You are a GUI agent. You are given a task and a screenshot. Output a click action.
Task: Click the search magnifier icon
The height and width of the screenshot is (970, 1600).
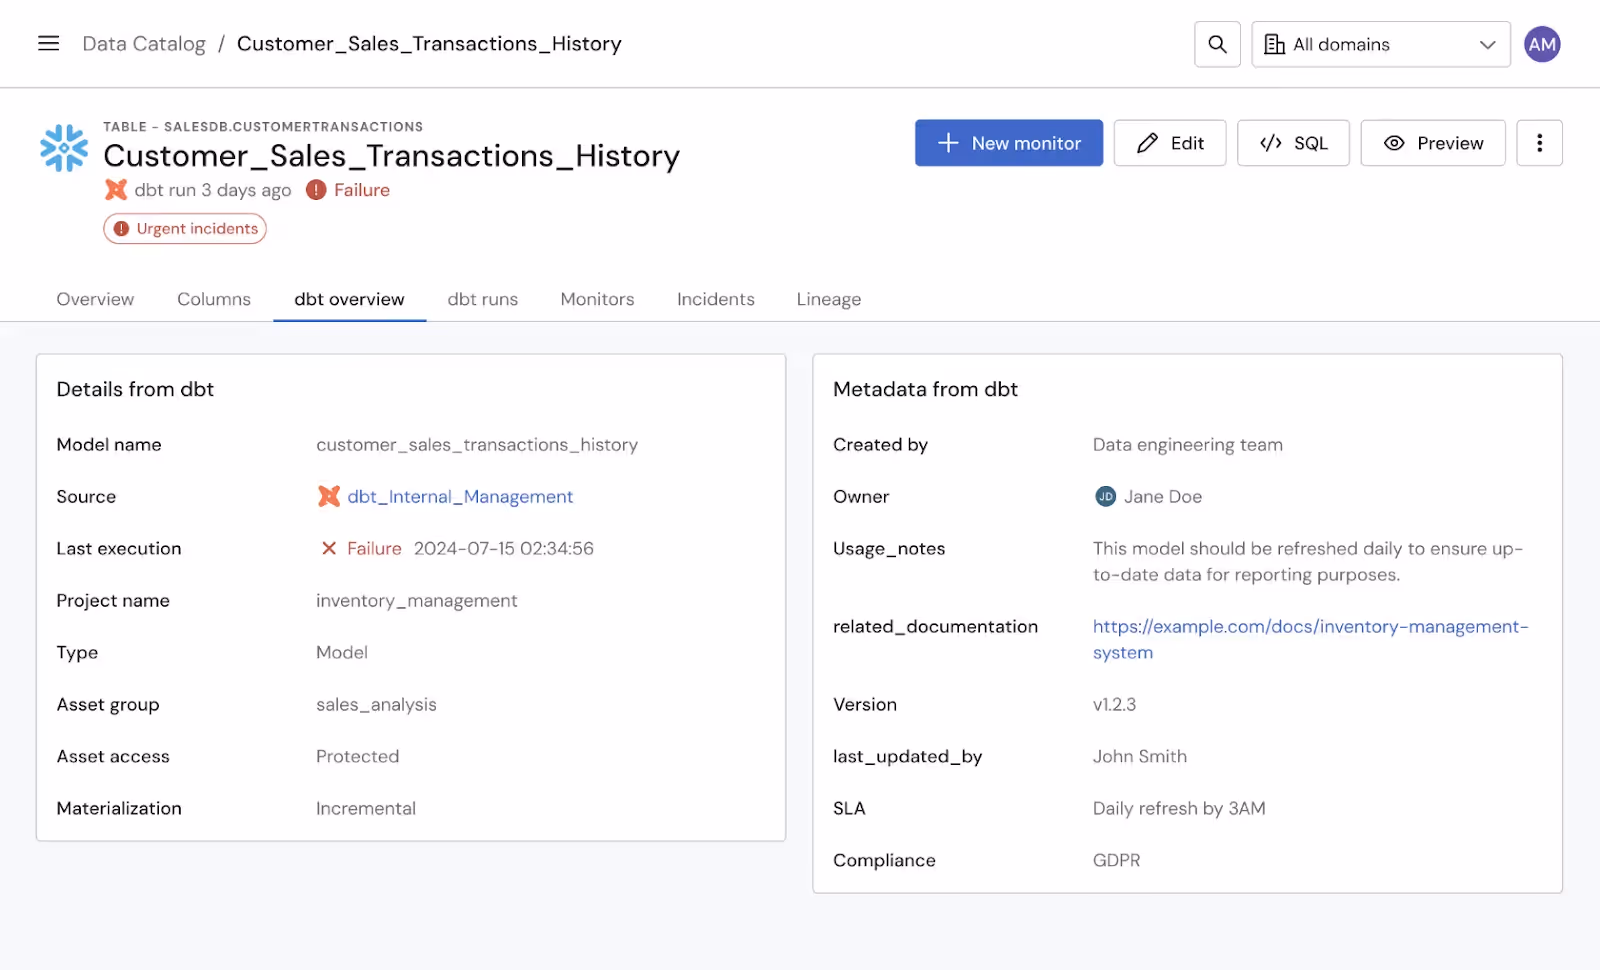(1217, 44)
